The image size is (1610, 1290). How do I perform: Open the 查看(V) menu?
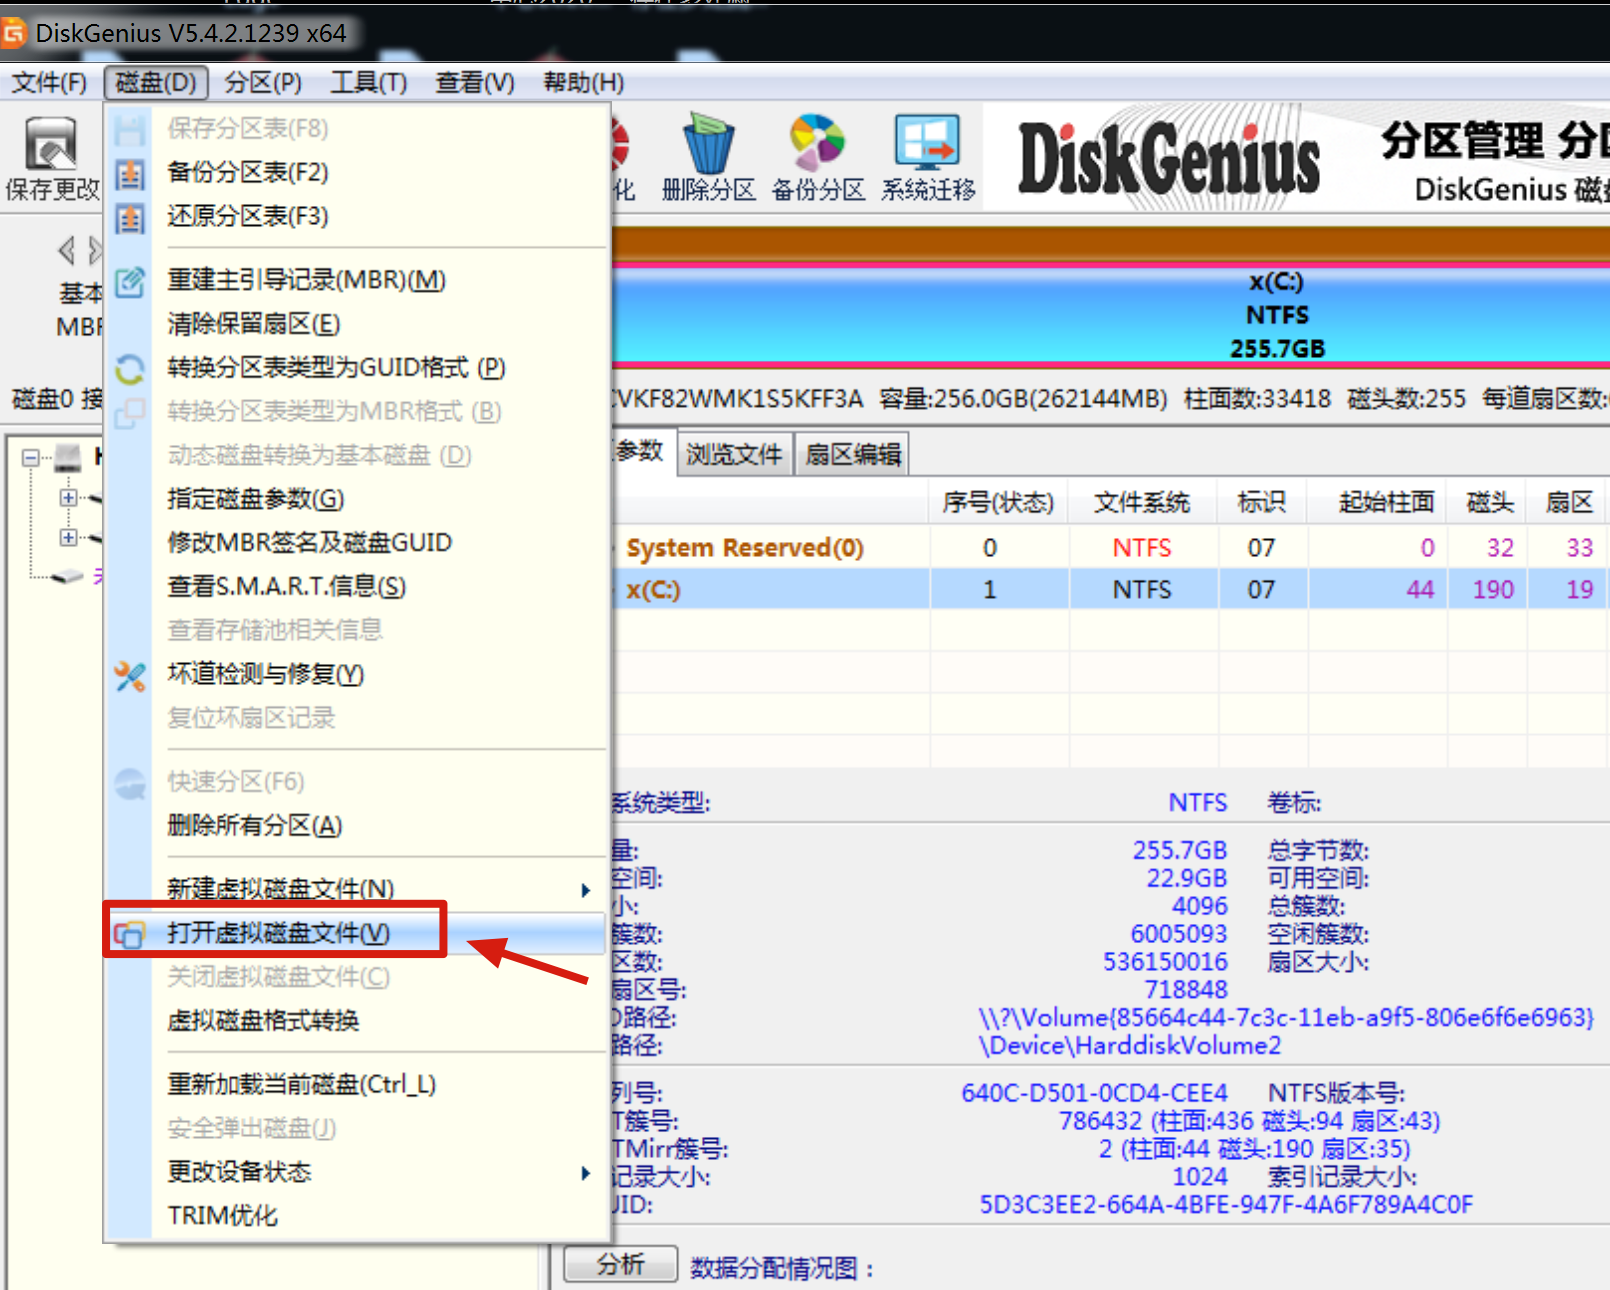point(475,82)
